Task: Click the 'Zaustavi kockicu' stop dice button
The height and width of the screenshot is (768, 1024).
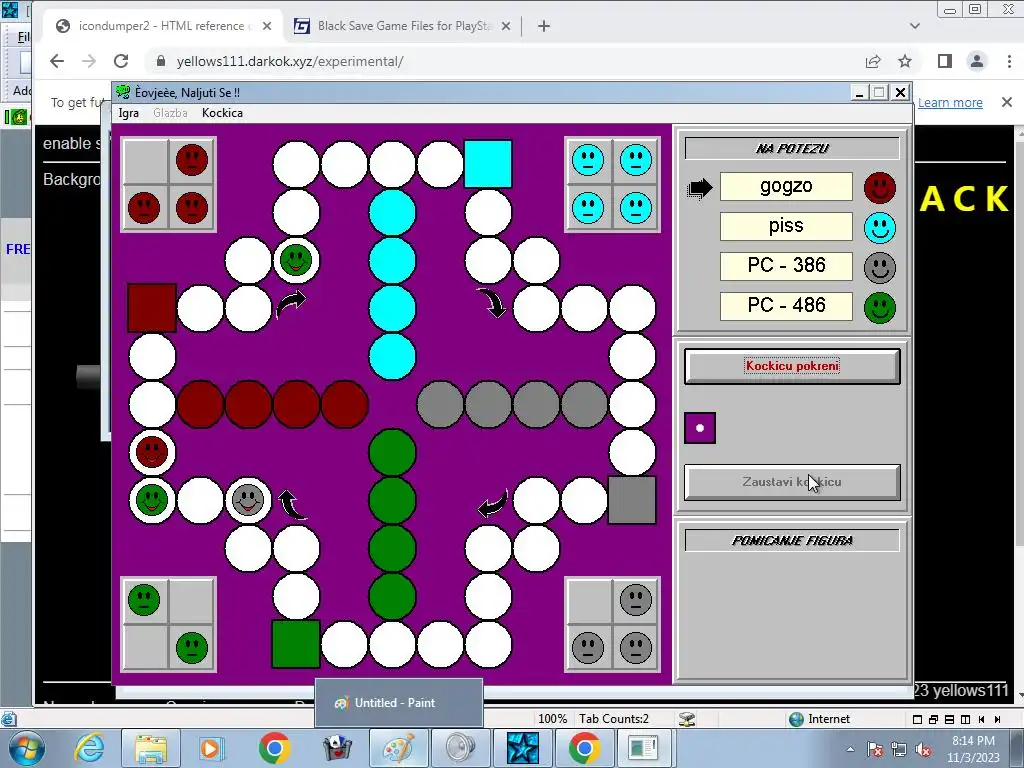Action: pyautogui.click(x=792, y=483)
